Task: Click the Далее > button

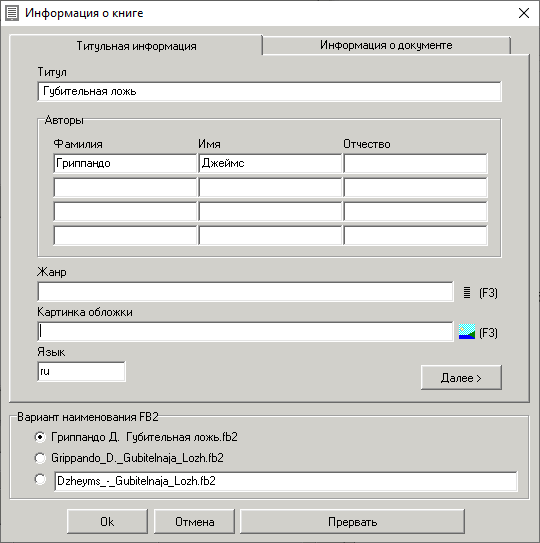Action: (461, 377)
